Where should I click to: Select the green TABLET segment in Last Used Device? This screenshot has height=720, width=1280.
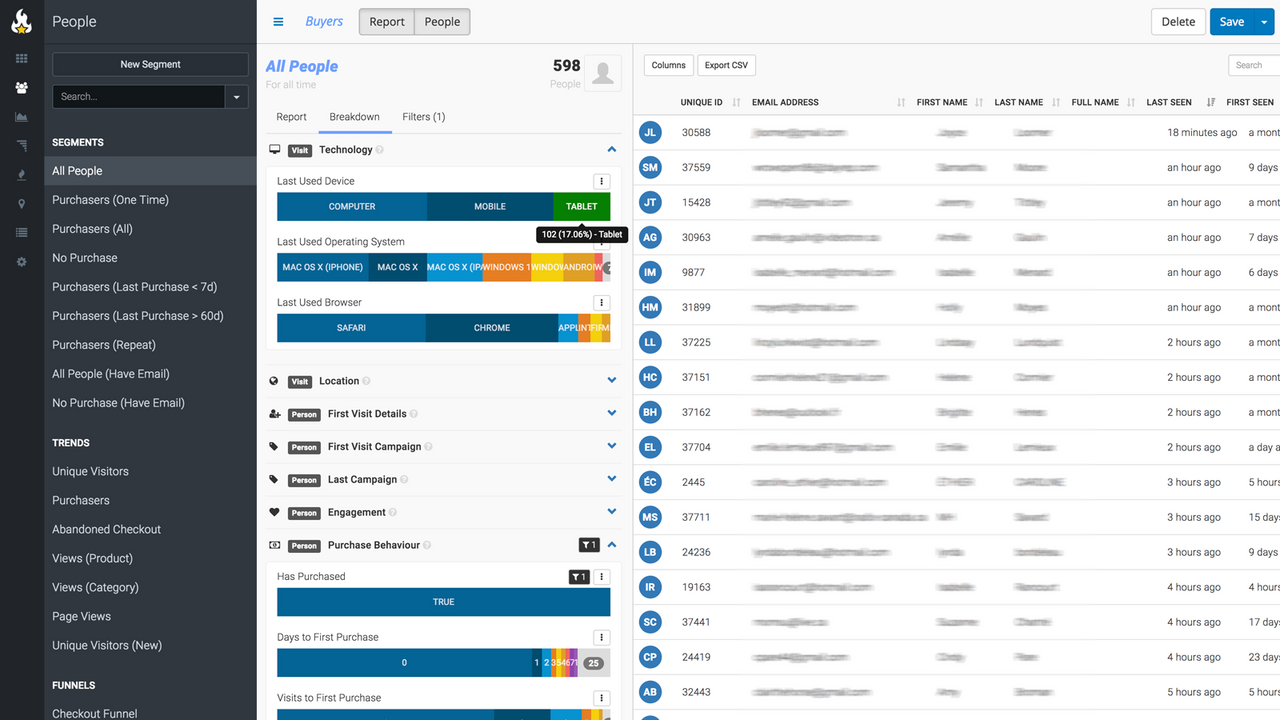click(581, 206)
